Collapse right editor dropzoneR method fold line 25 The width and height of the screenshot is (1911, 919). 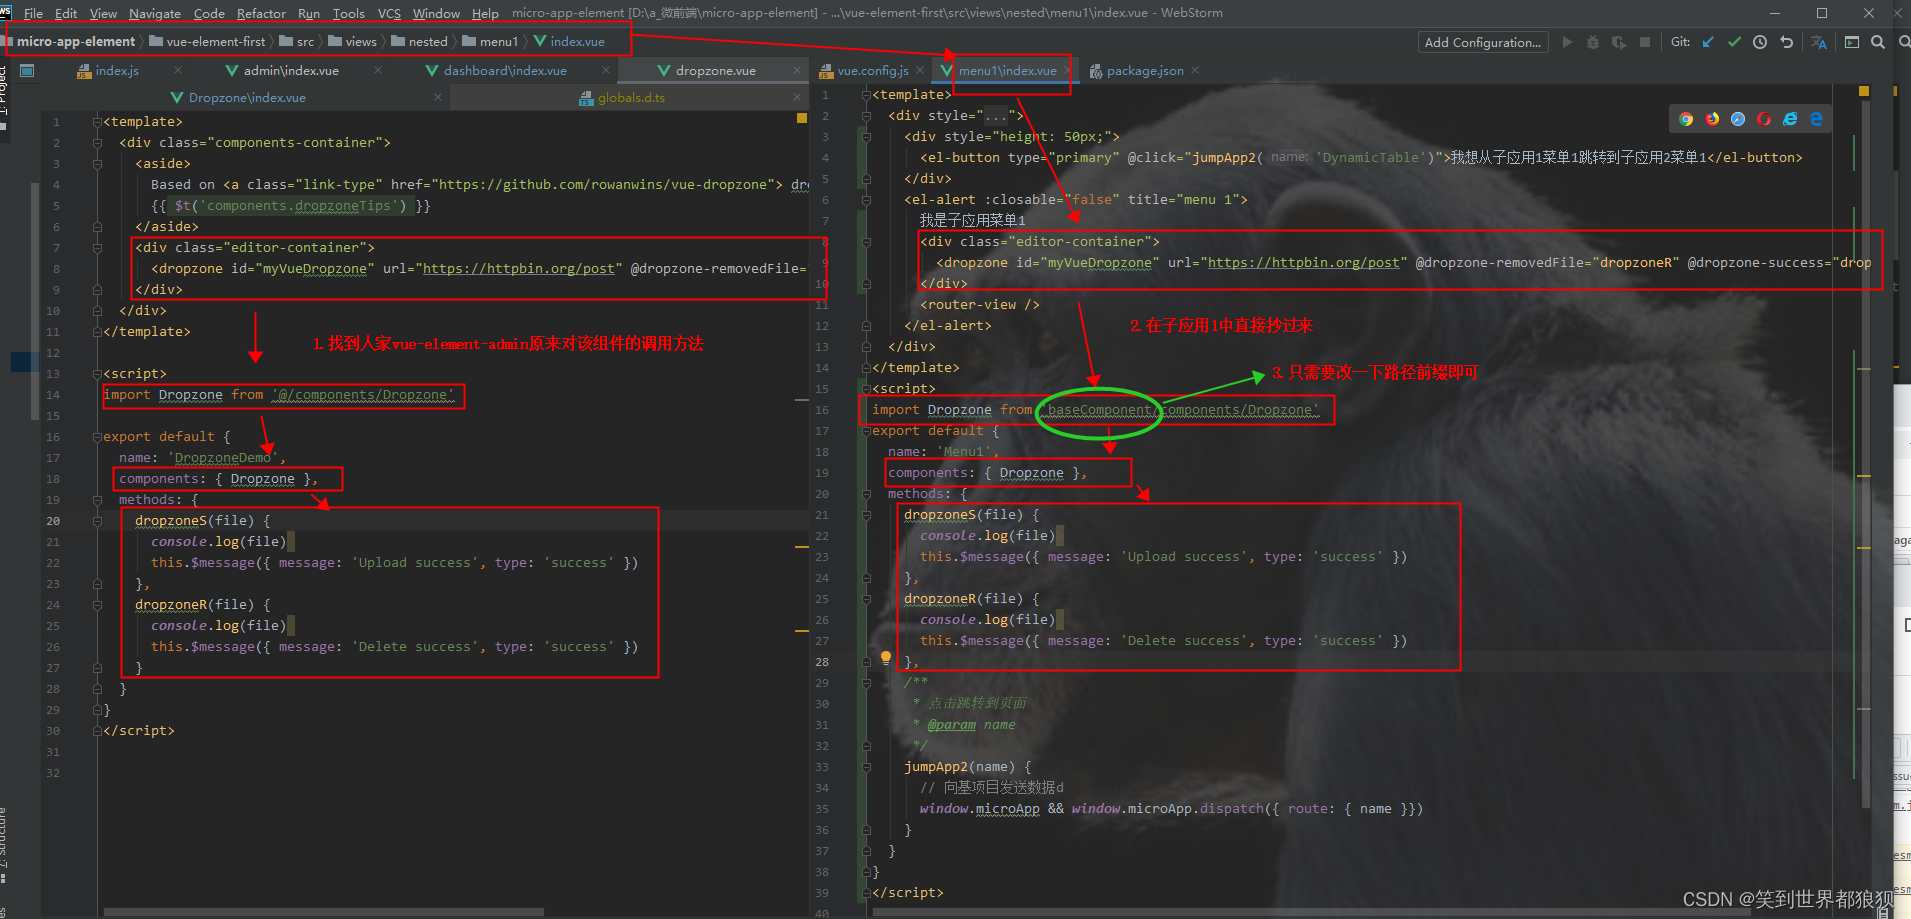(866, 599)
